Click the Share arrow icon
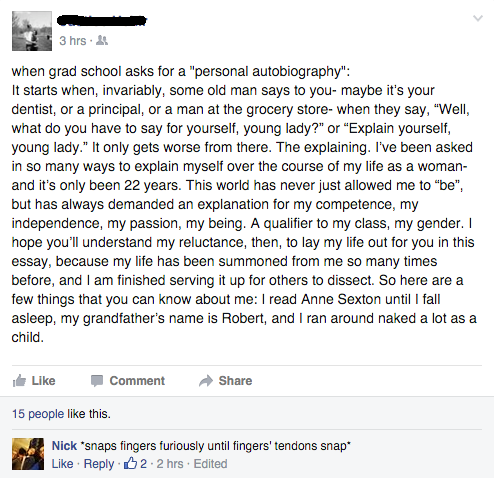Image resolution: width=494 pixels, height=478 pixels. point(206,381)
